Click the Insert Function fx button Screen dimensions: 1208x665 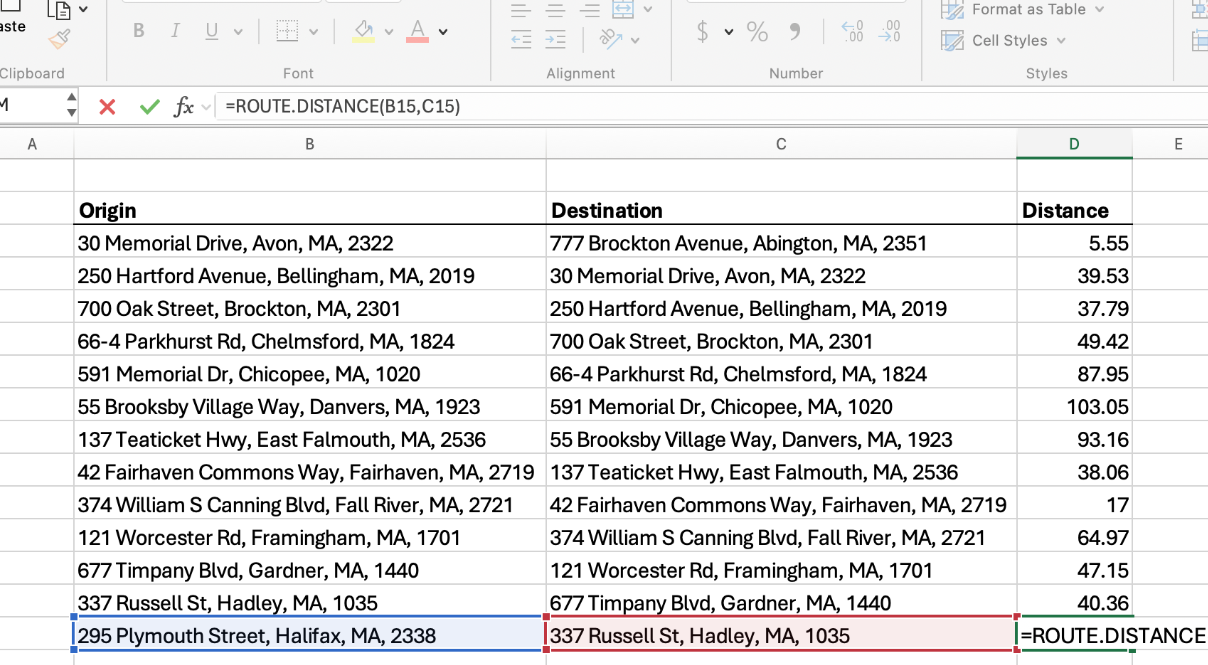tap(183, 106)
